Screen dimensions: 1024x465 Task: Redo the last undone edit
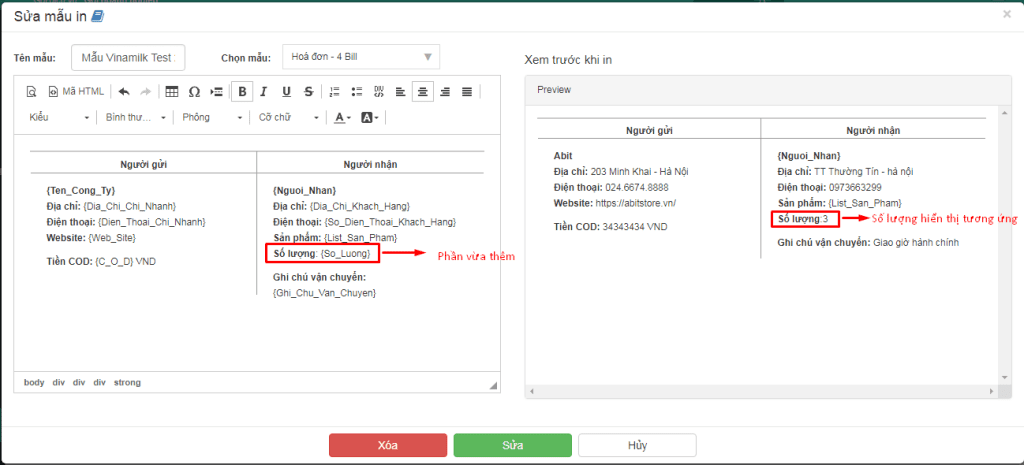[x=145, y=92]
